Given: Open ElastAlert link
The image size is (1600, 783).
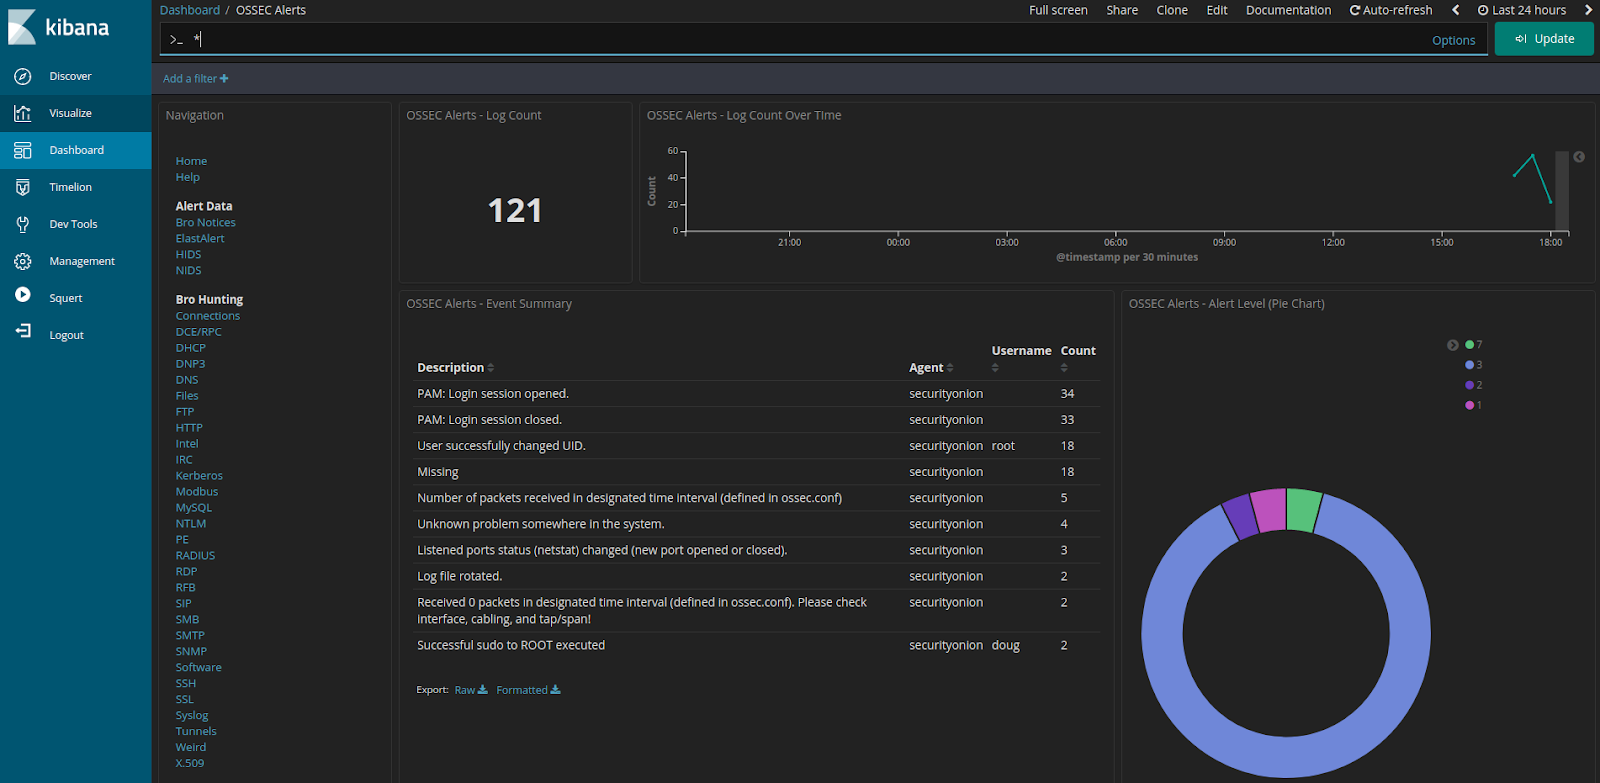Looking at the screenshot, I should pos(200,239).
